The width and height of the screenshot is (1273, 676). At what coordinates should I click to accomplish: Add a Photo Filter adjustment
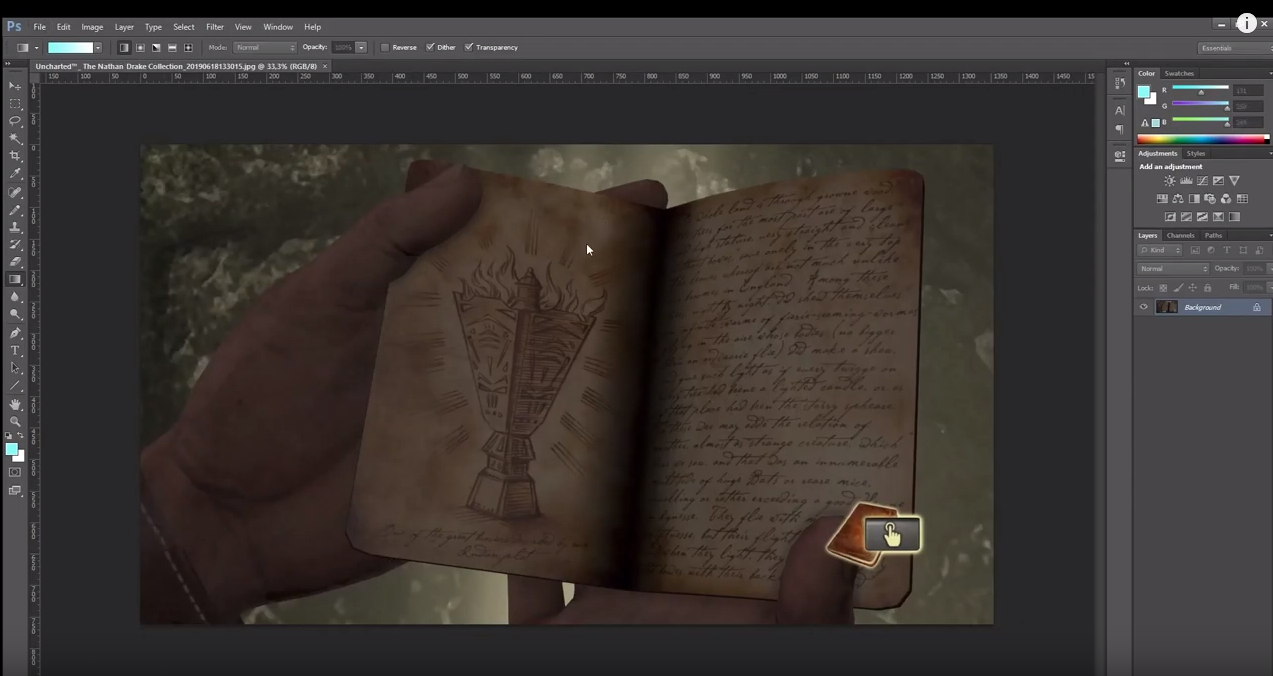point(1210,199)
